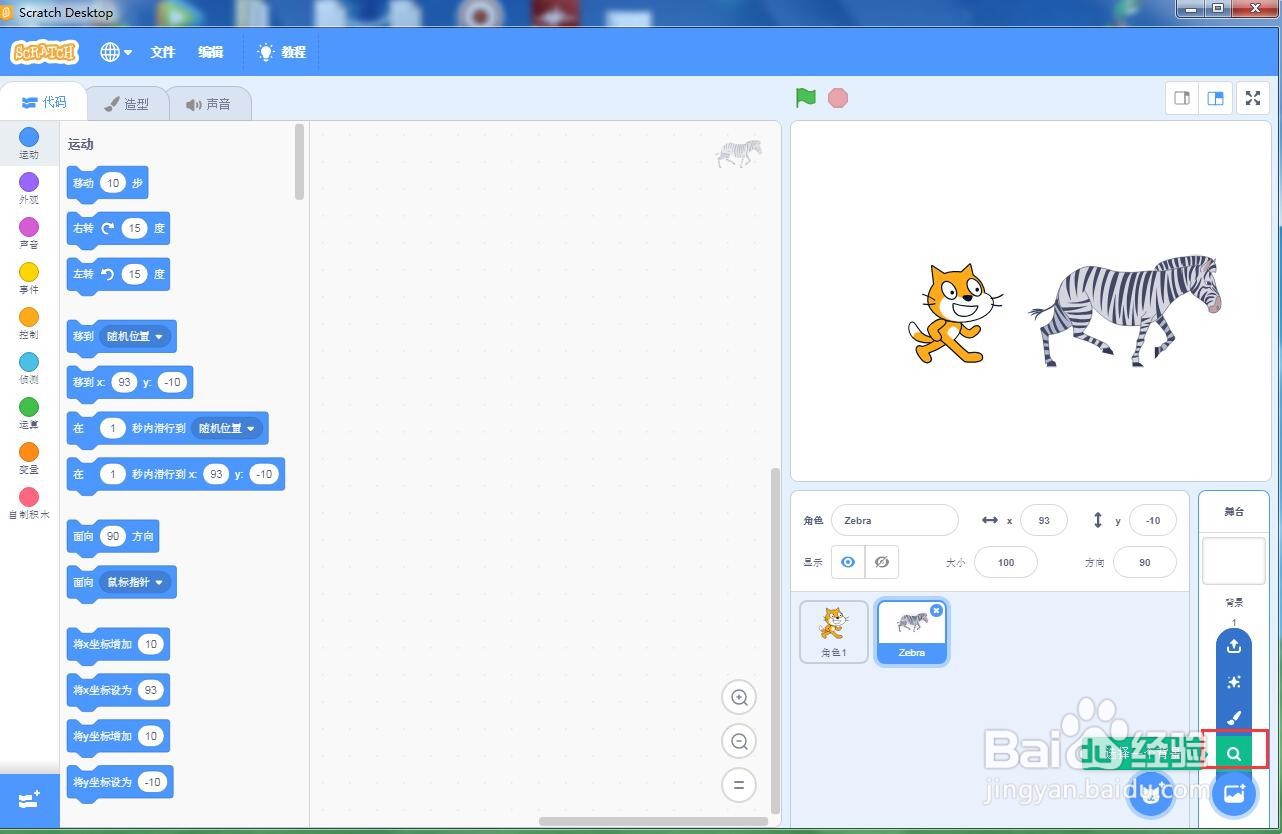Zoom out the code workspace
1282x834 pixels.
pos(739,741)
